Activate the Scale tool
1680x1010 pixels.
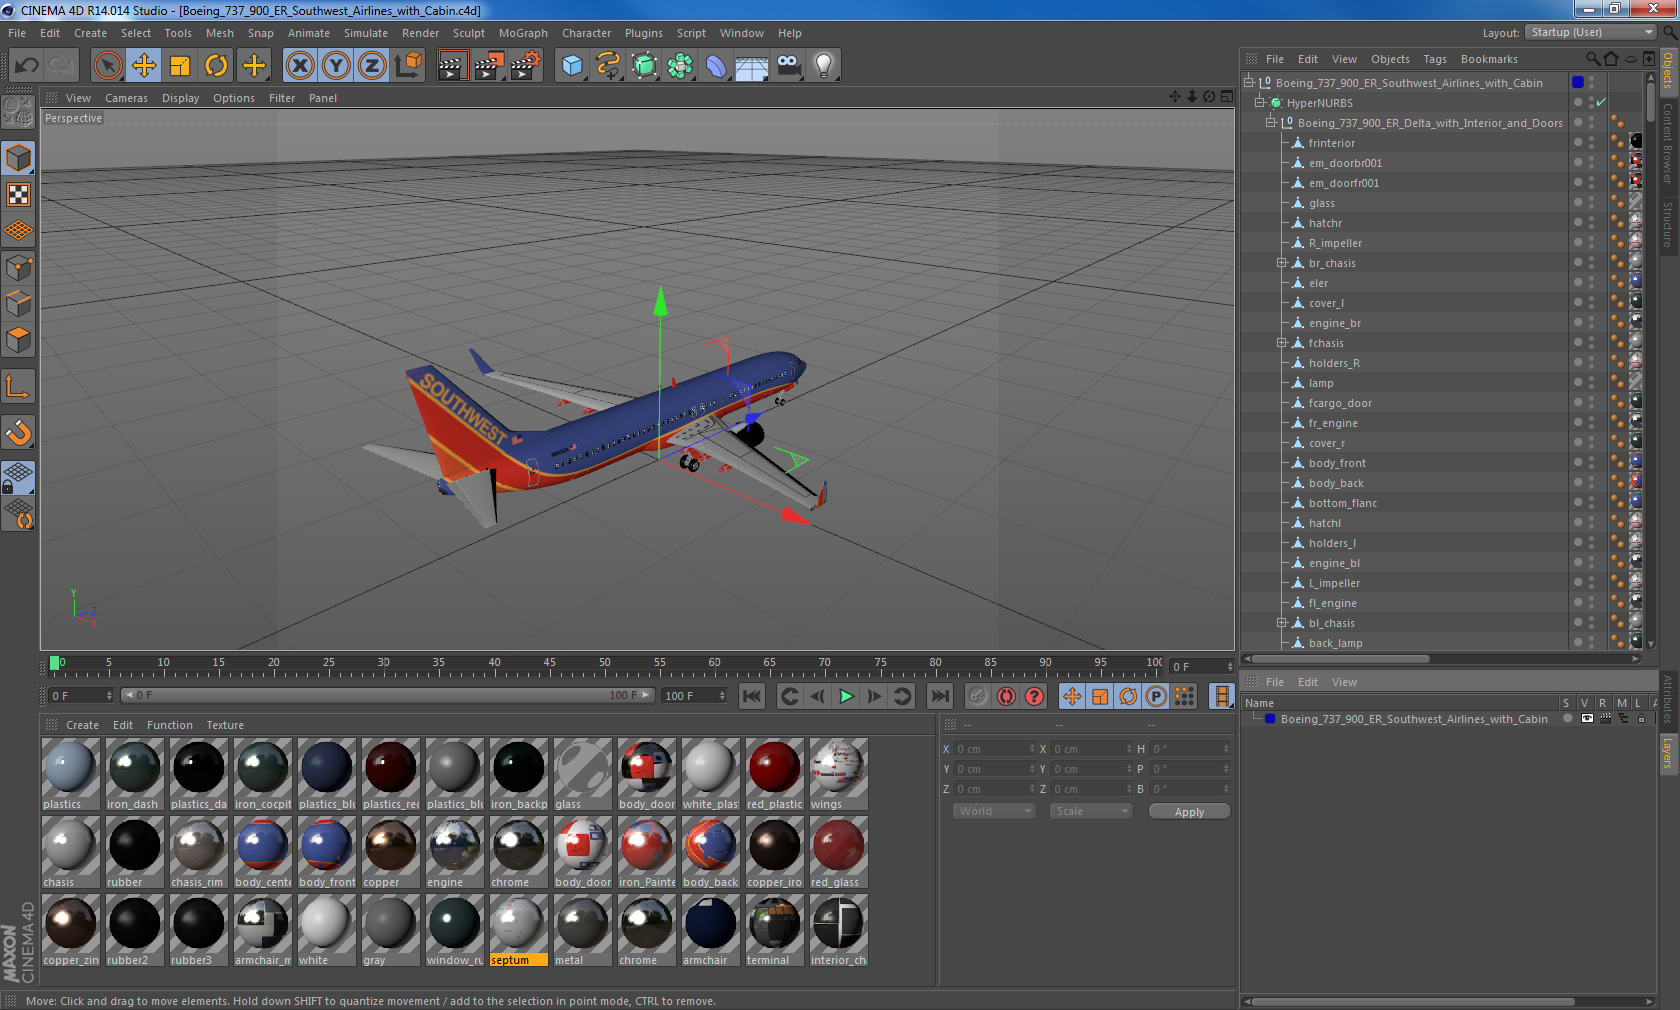(180, 66)
